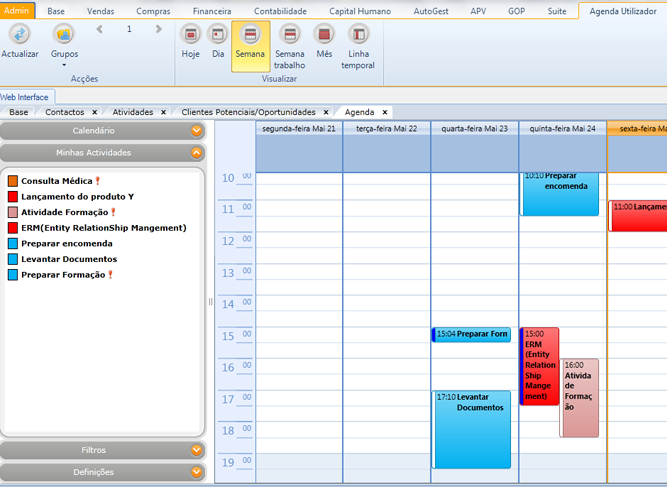Select Consulta Médica in activities list
The width and height of the screenshot is (667, 488).
[x=56, y=181]
